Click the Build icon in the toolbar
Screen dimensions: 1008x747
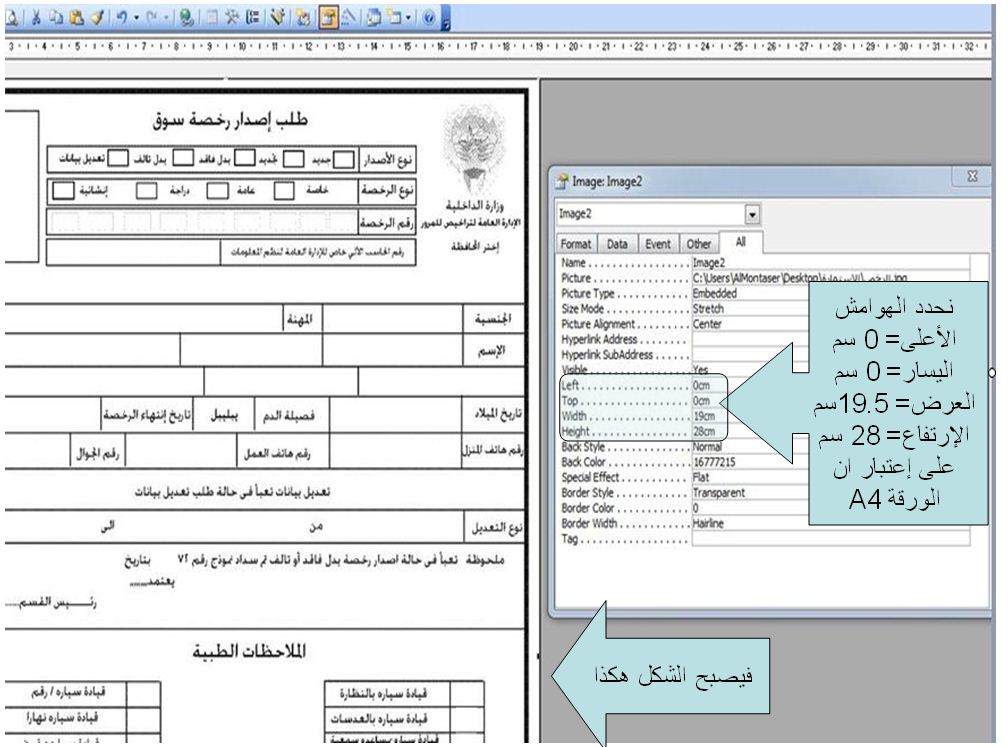[348, 18]
